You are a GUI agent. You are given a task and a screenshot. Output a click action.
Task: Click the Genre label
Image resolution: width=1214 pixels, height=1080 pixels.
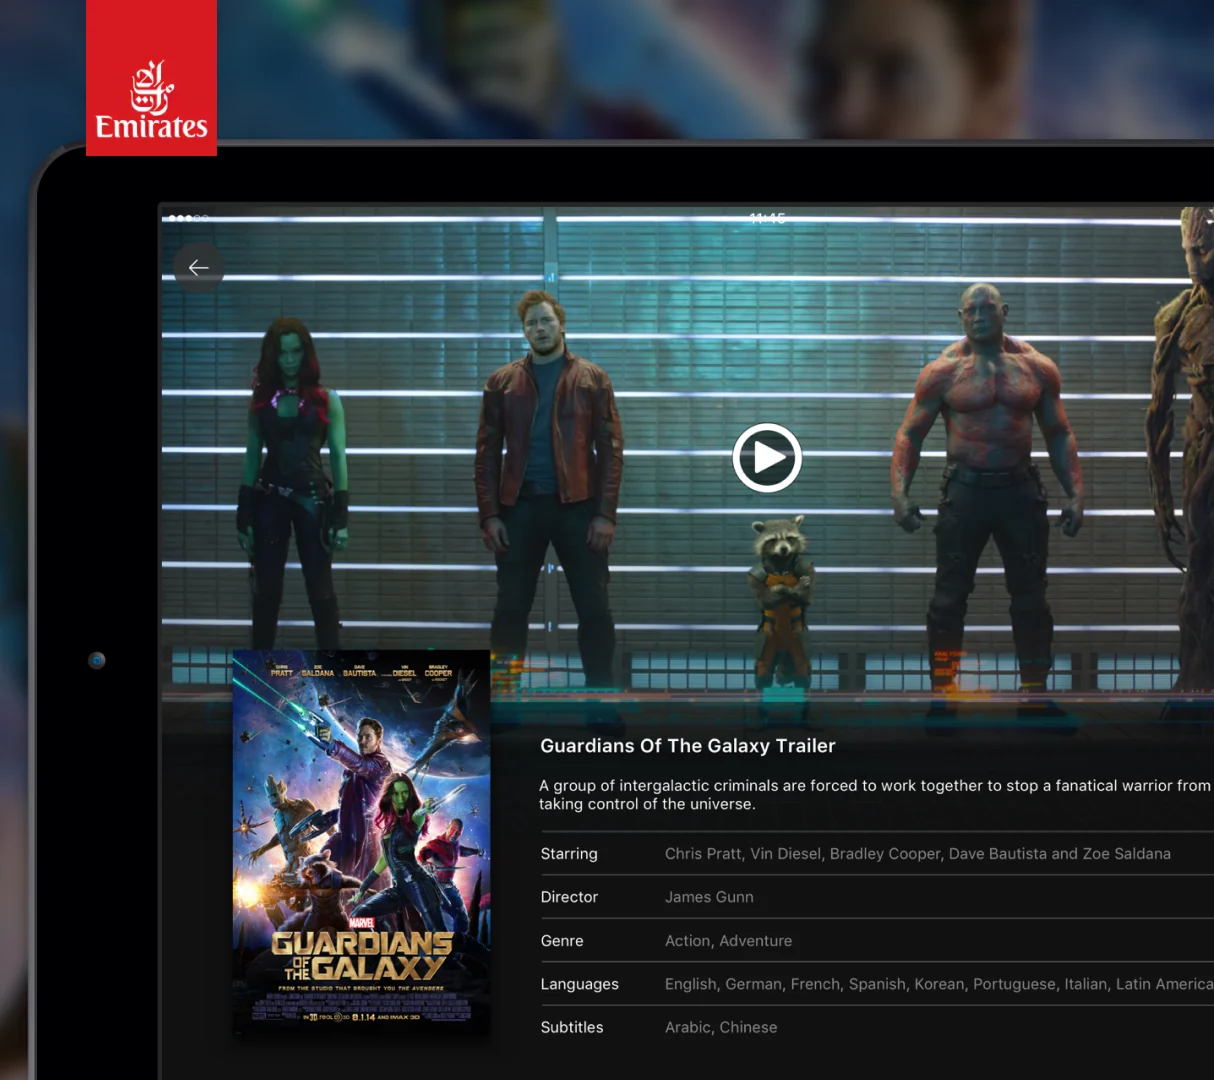562,941
